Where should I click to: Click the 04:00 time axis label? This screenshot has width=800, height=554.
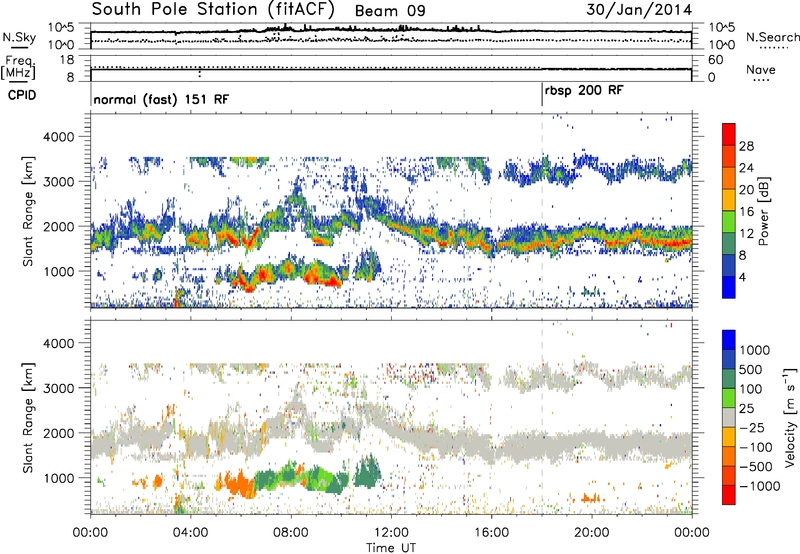pyautogui.click(x=191, y=532)
